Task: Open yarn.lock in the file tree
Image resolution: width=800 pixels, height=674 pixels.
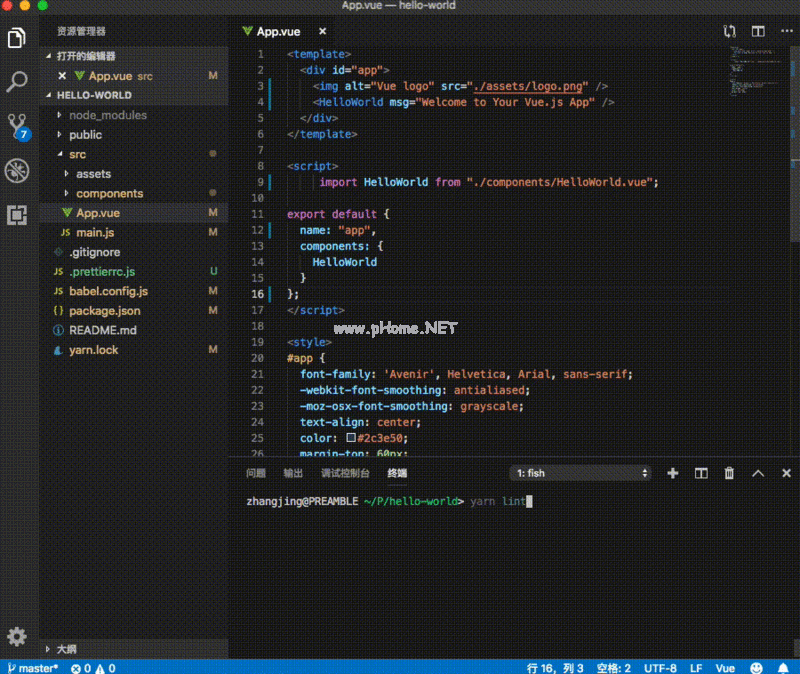Action: tap(134, 350)
